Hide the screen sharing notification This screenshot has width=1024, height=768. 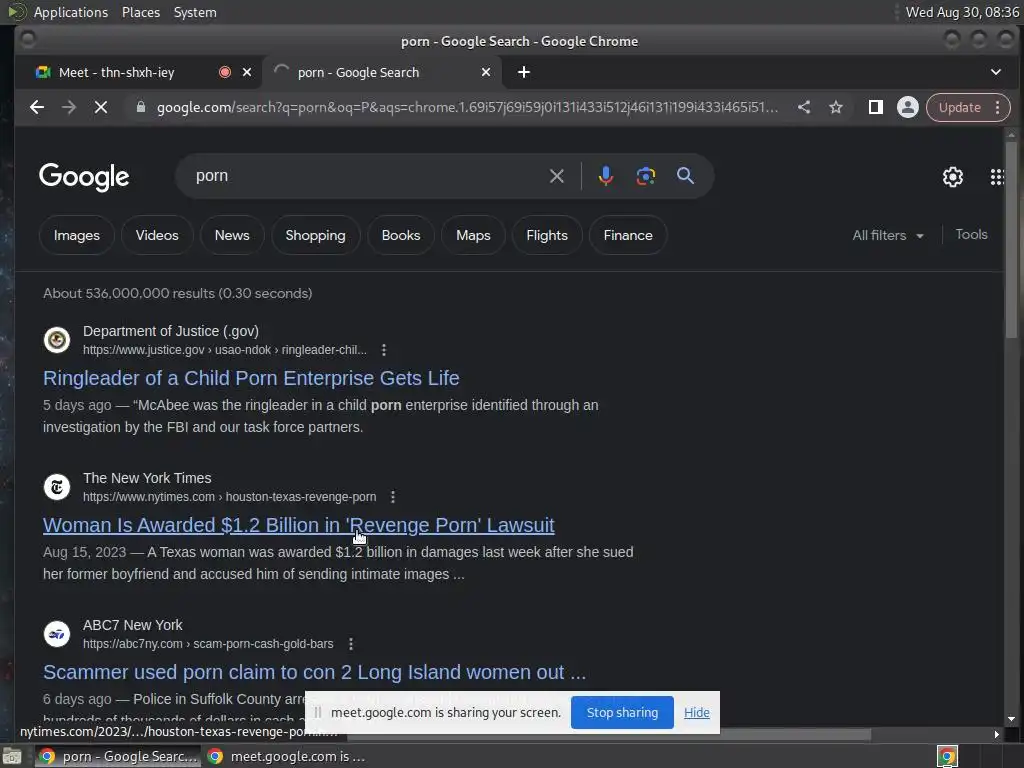tap(696, 712)
